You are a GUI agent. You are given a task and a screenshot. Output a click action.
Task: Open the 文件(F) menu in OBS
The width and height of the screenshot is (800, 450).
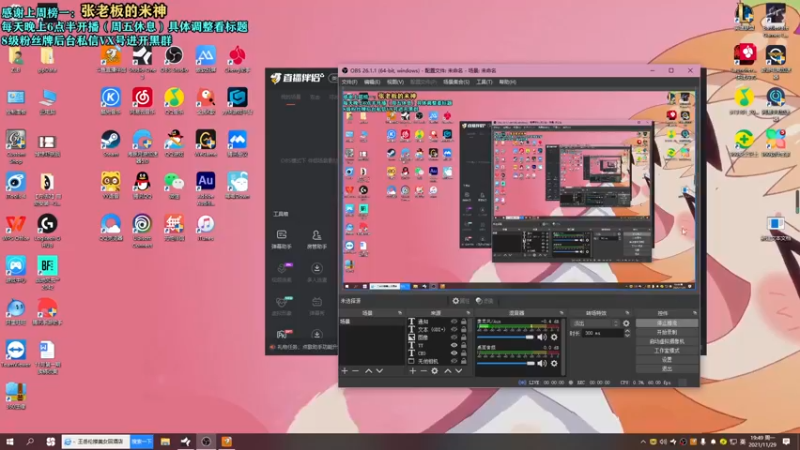click(349, 82)
